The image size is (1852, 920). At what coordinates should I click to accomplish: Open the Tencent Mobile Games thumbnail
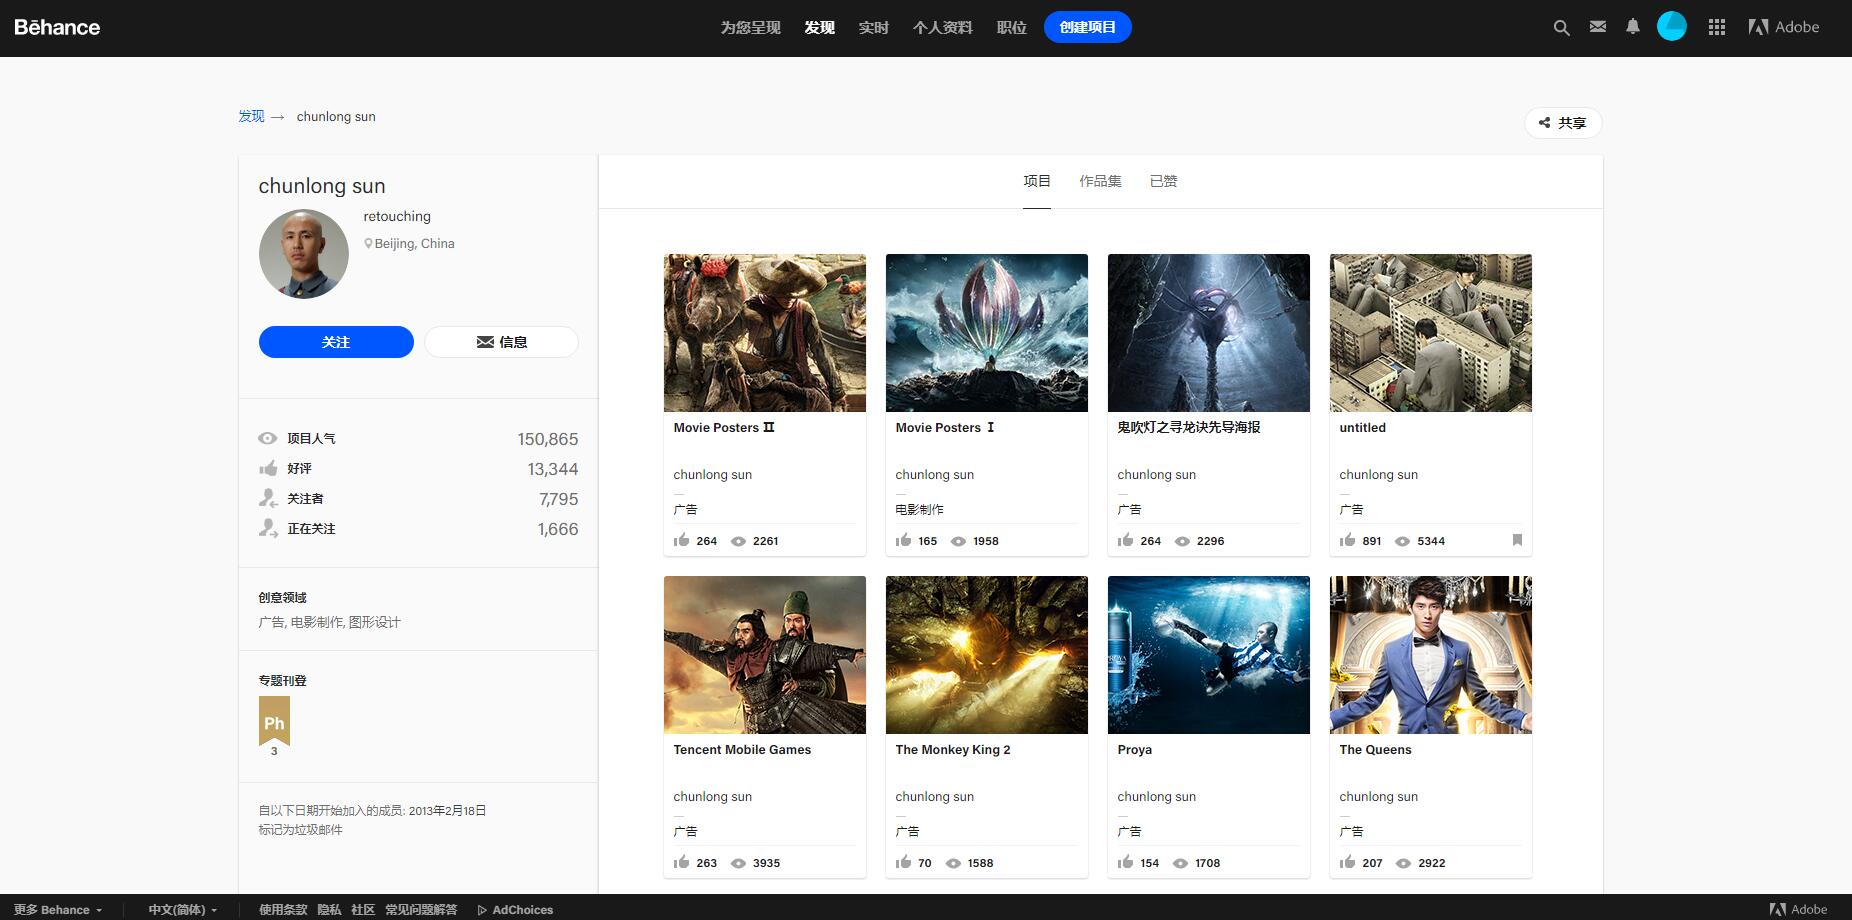tap(765, 655)
